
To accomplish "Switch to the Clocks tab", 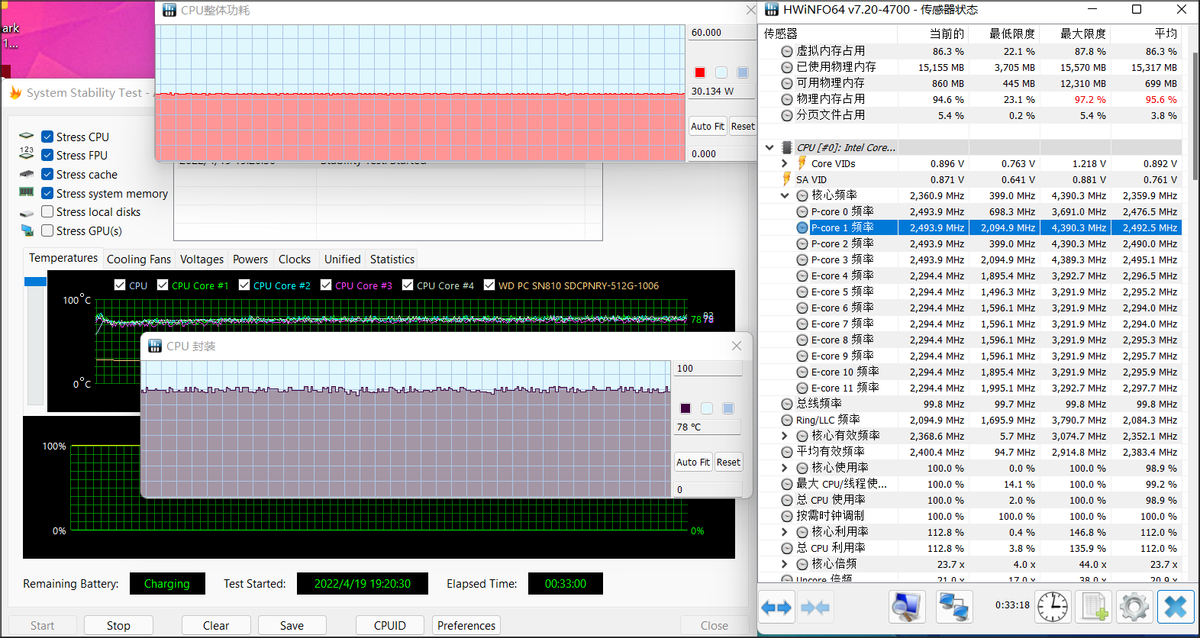I will click(295, 259).
